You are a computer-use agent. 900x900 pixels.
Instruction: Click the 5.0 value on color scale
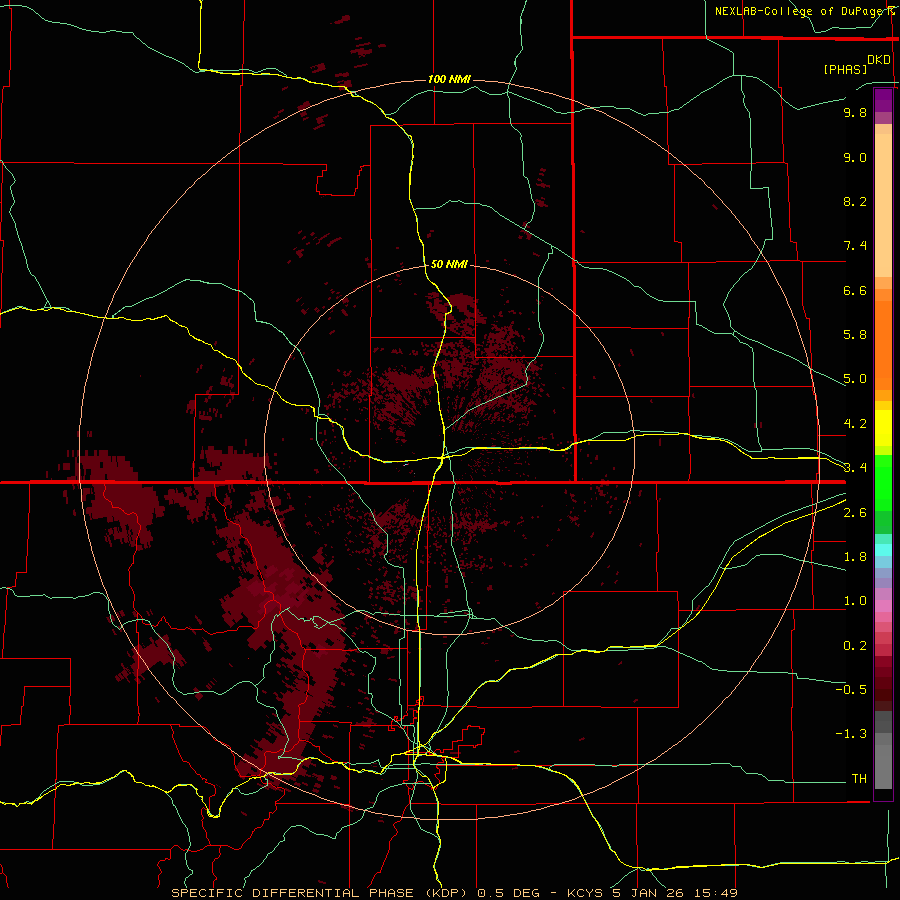[855, 379]
